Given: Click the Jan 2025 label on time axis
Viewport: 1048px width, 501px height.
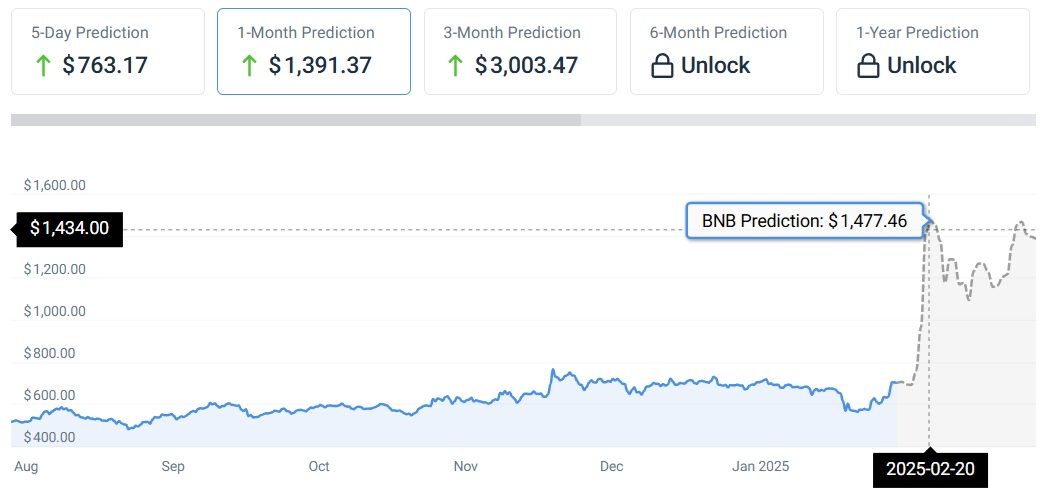Looking at the screenshot, I should point(761,467).
